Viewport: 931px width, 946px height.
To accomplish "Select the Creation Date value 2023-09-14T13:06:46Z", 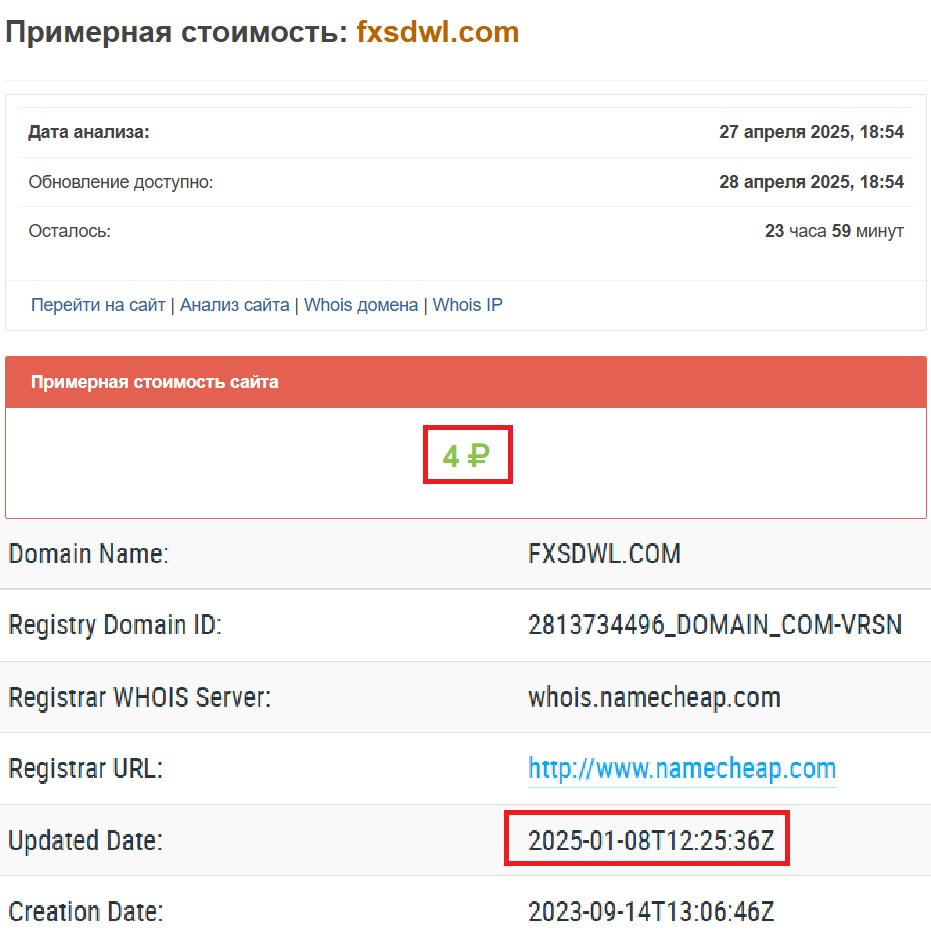I will [651, 912].
